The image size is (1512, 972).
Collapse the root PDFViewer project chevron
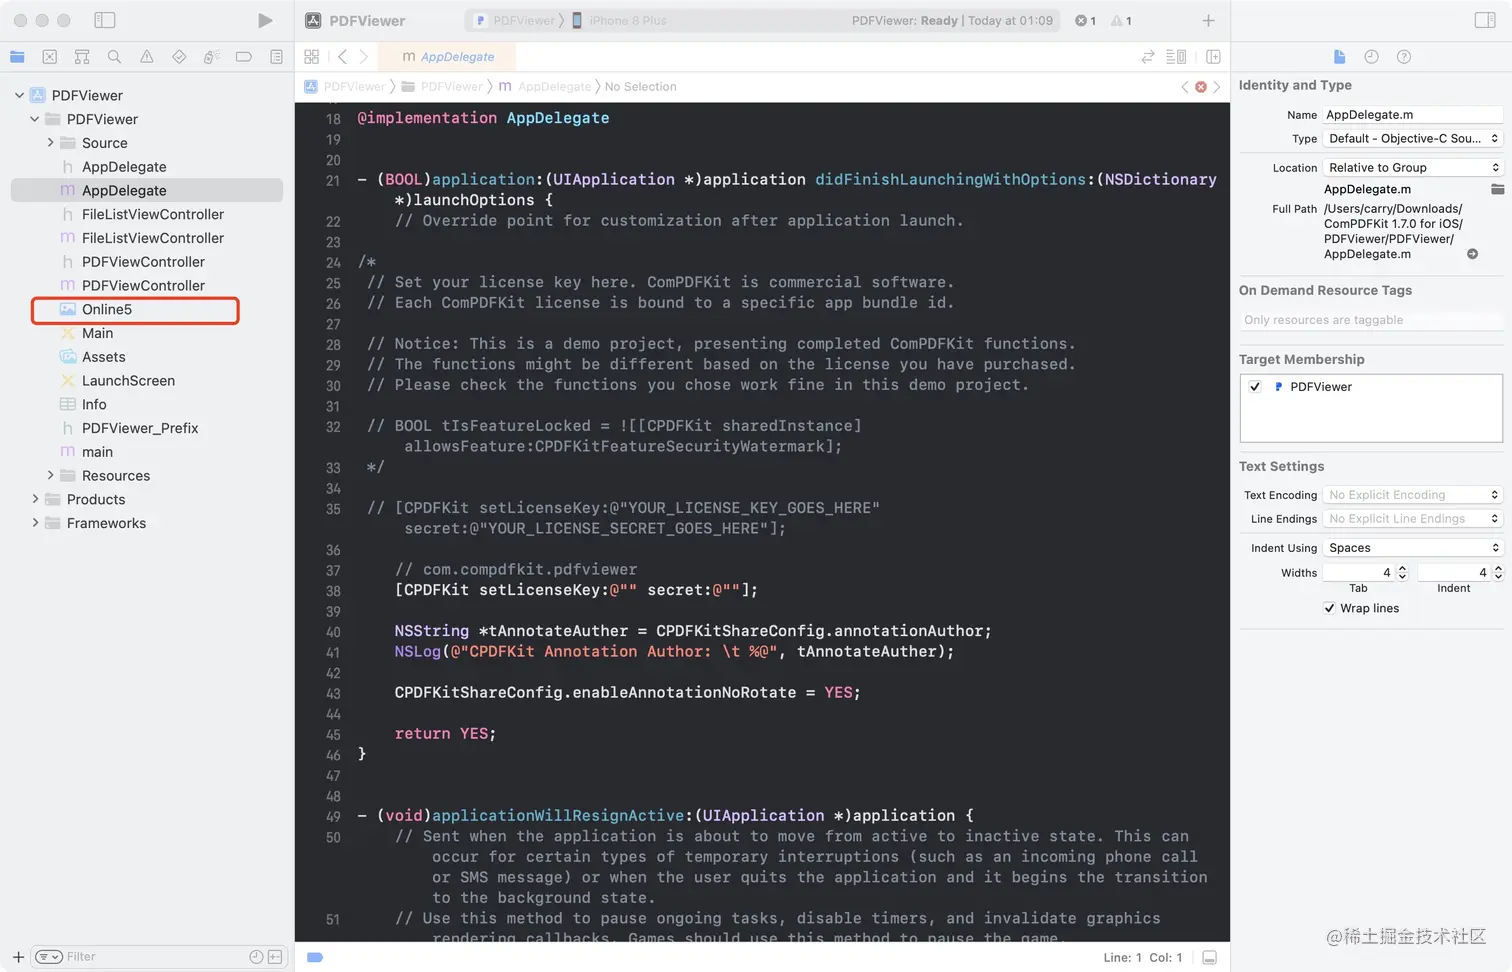coord(19,95)
